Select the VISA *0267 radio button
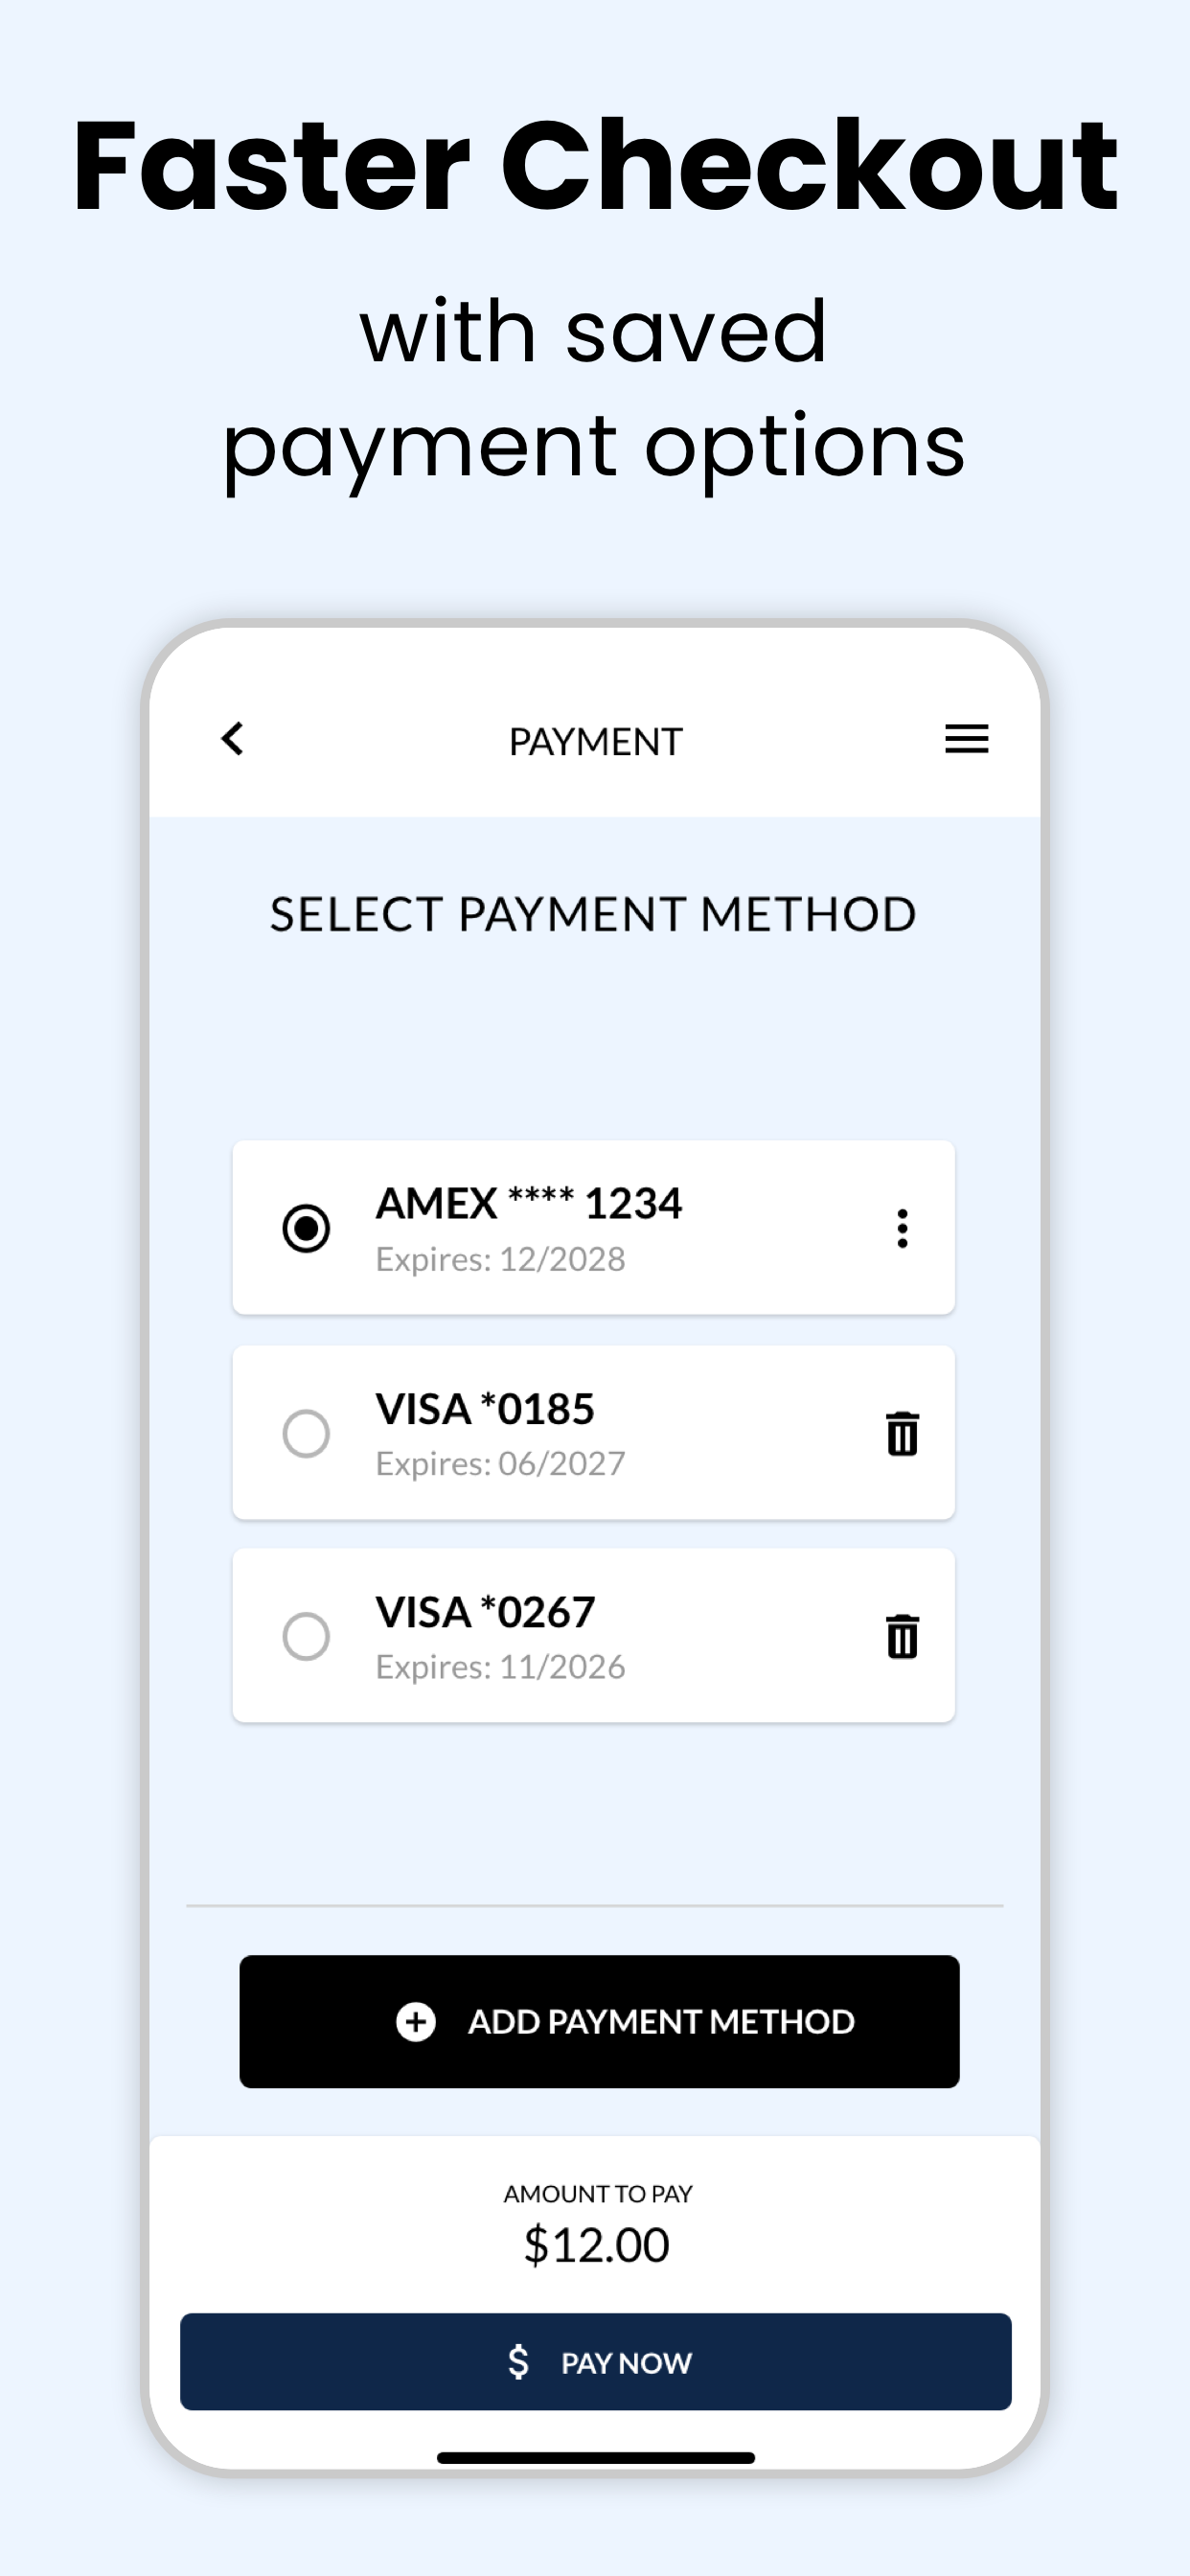The image size is (1190, 2576). [306, 1636]
